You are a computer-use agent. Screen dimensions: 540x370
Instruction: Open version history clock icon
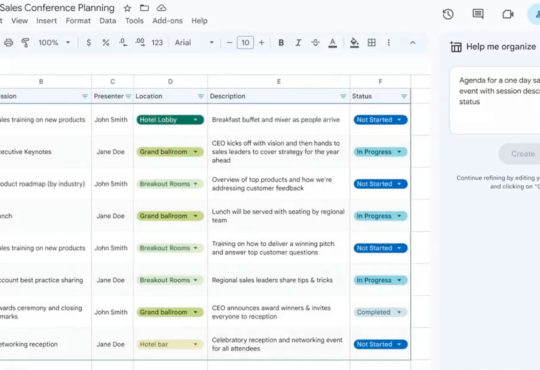pyautogui.click(x=448, y=14)
